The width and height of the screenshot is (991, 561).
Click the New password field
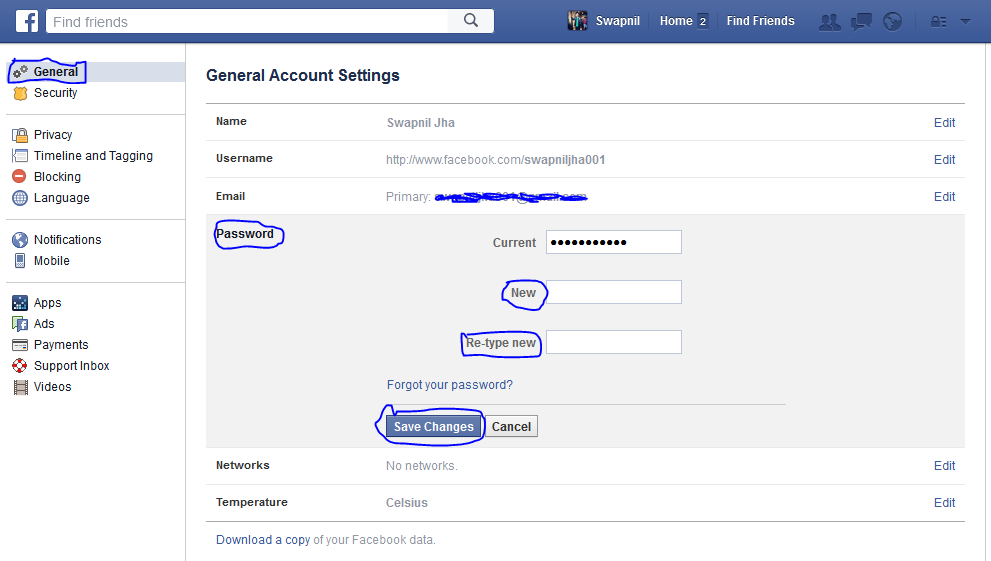pos(614,292)
